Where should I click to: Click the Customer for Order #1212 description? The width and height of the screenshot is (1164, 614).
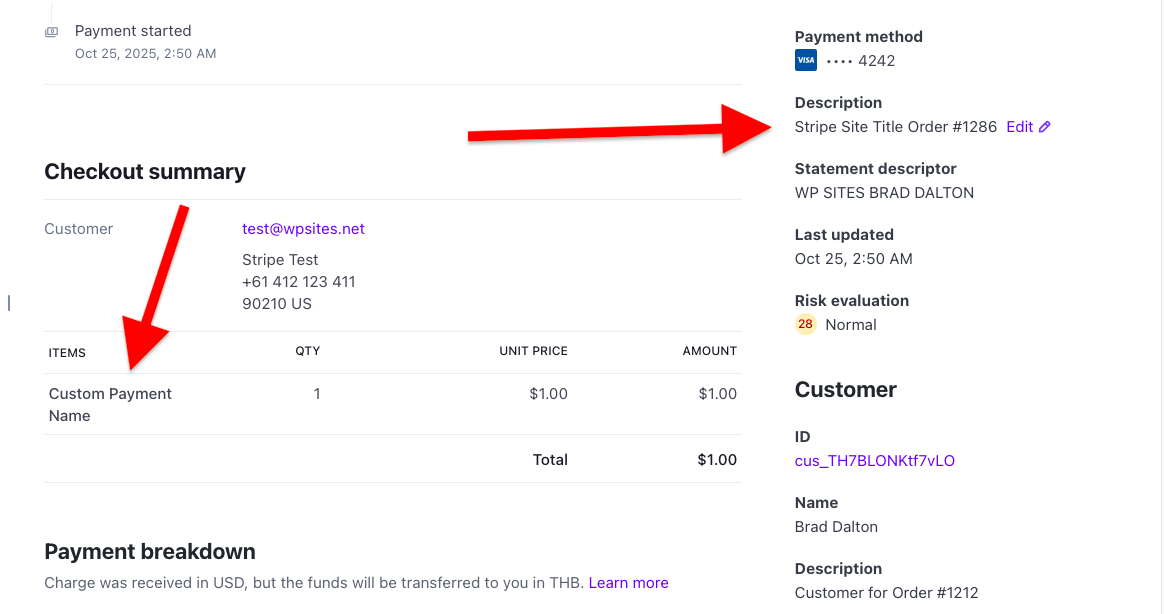(884, 593)
